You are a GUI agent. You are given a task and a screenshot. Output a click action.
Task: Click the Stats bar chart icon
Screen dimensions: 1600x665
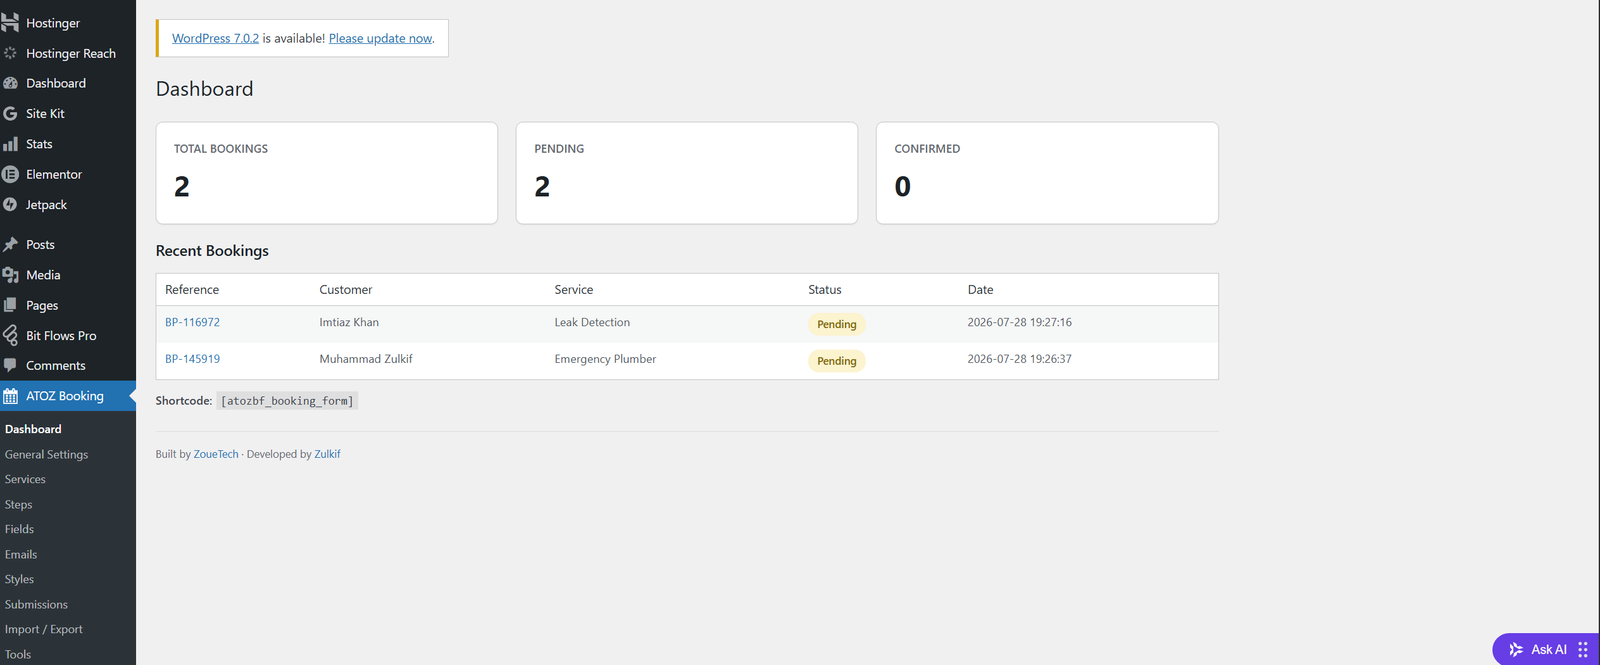click(x=10, y=144)
